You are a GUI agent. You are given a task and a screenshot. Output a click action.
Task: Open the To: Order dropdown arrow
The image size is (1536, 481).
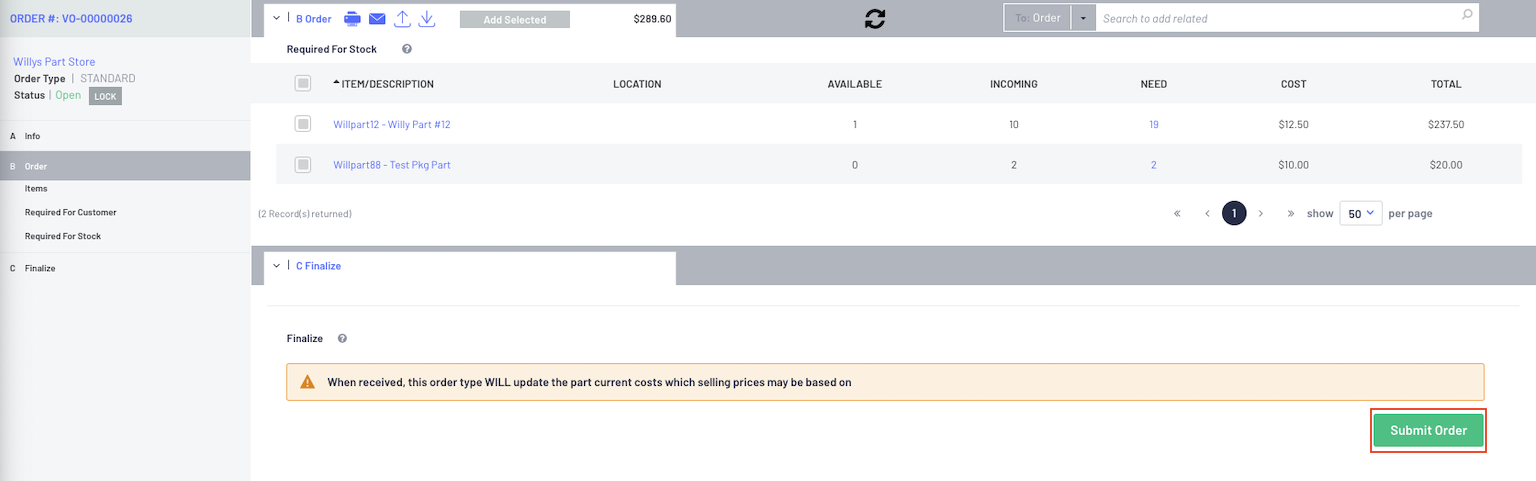pos(1083,18)
